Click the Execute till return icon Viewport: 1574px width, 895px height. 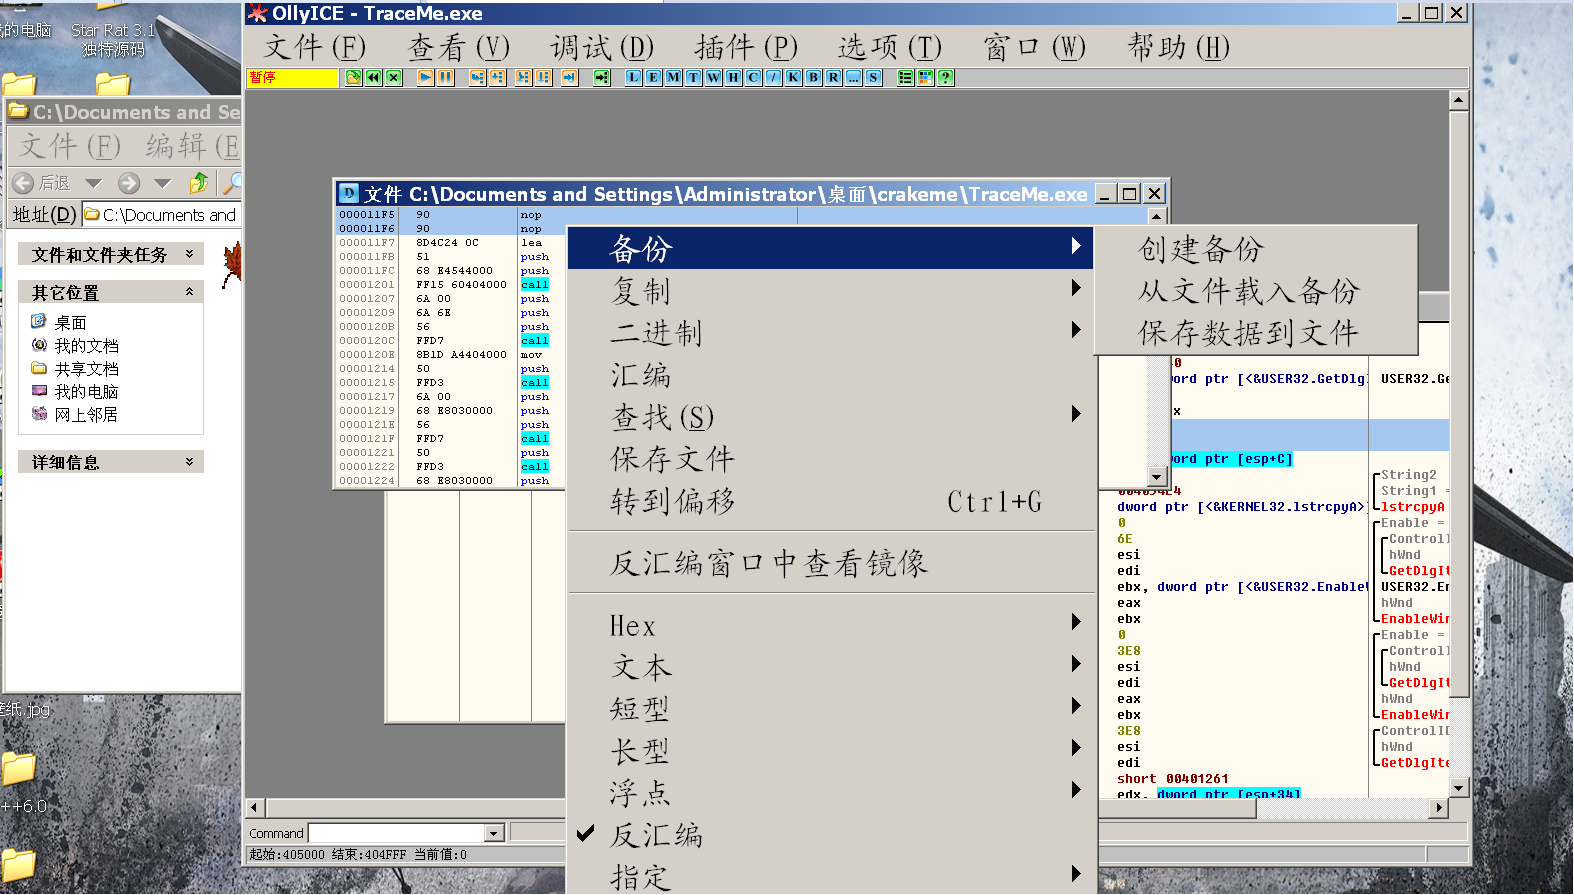[x=569, y=77]
